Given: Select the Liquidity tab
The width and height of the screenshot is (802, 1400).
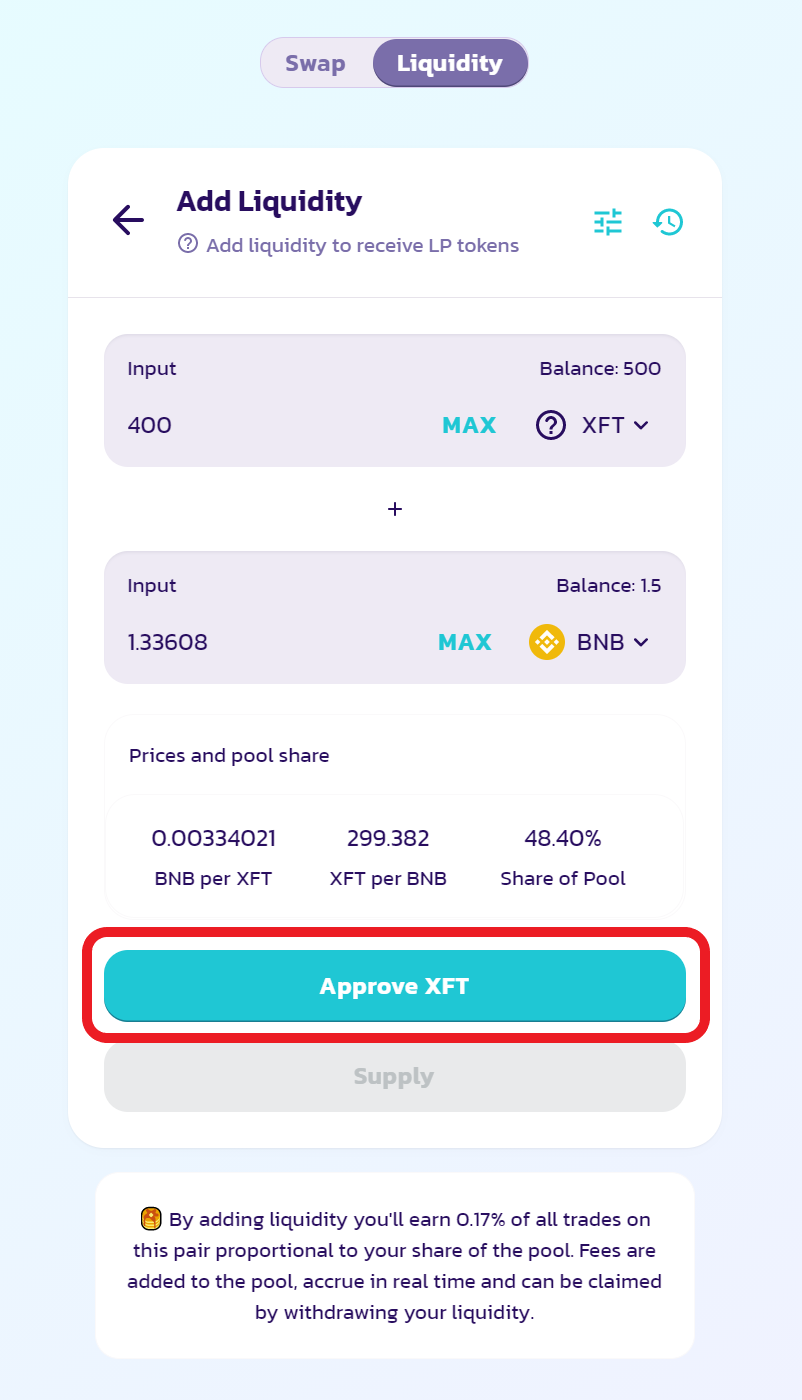Looking at the screenshot, I should pyautogui.click(x=450, y=63).
